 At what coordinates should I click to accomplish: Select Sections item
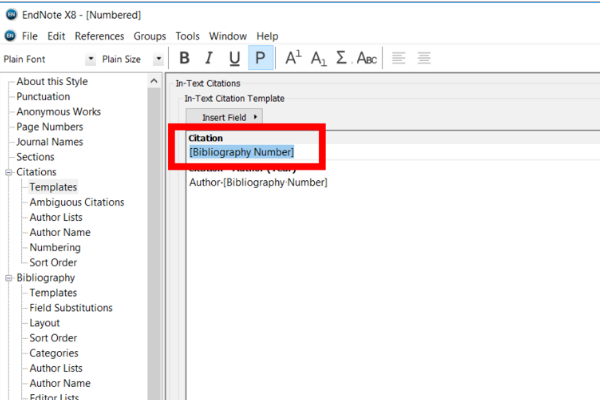click(35, 157)
